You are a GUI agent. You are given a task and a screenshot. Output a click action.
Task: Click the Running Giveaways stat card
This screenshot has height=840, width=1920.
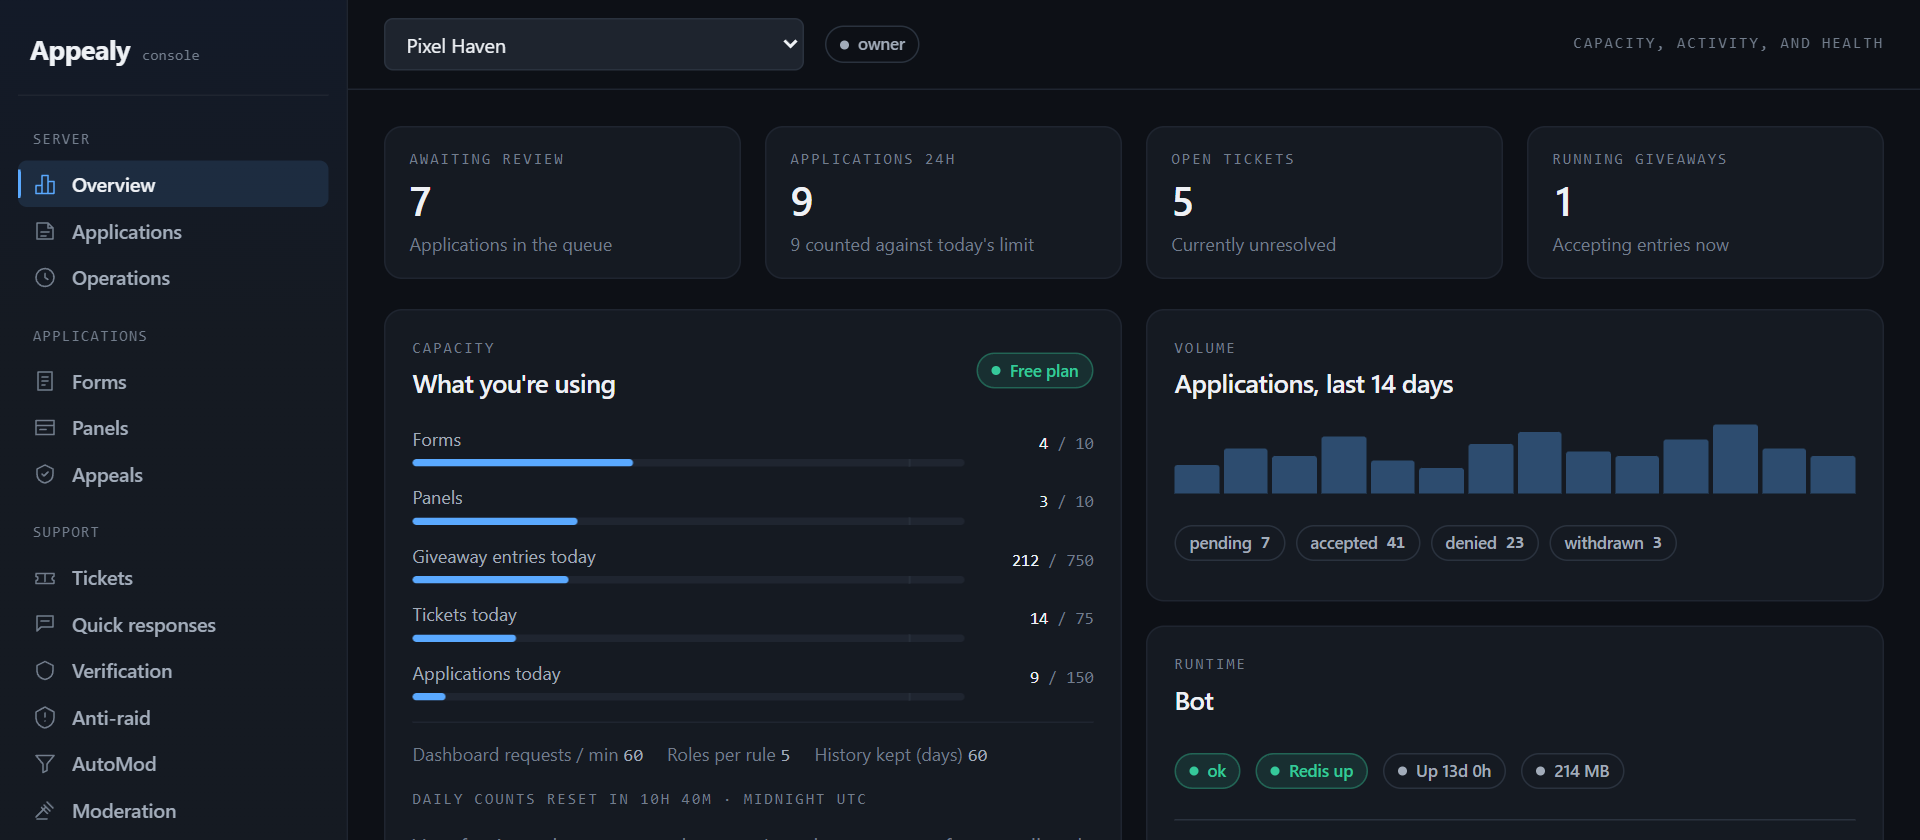[x=1705, y=202]
